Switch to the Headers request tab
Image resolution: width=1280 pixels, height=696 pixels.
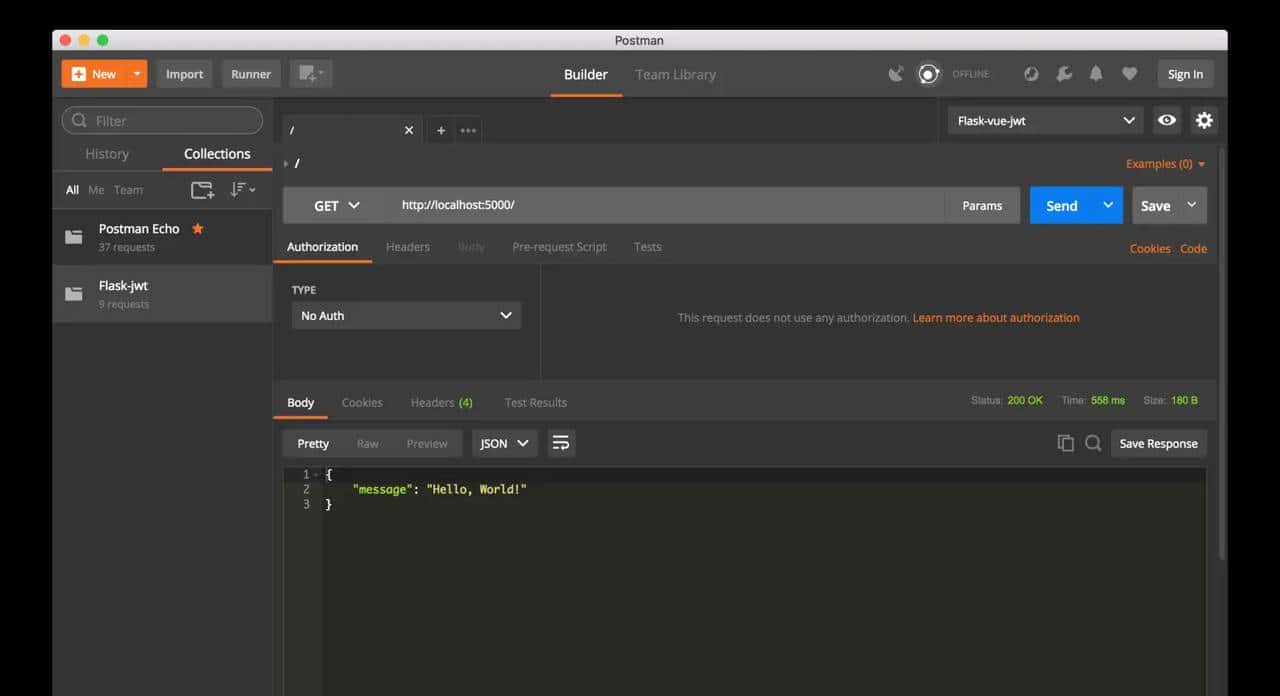[408, 247]
